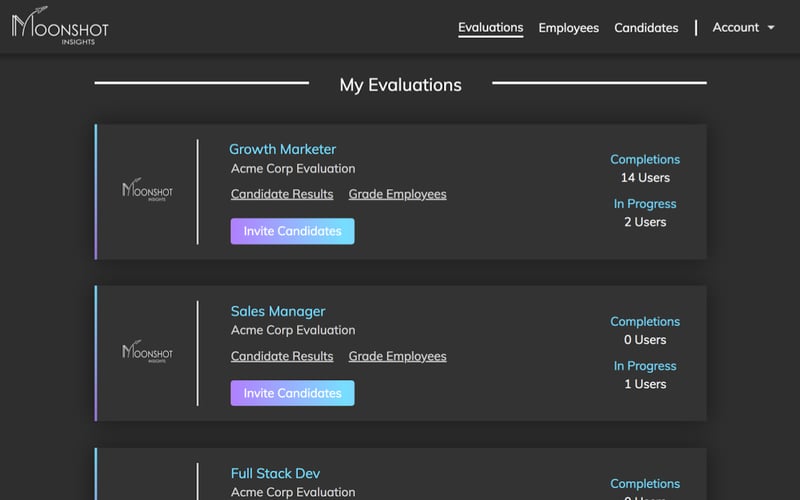
Task: Click Completions label in Full Stack Dev card
Action: click(645, 484)
